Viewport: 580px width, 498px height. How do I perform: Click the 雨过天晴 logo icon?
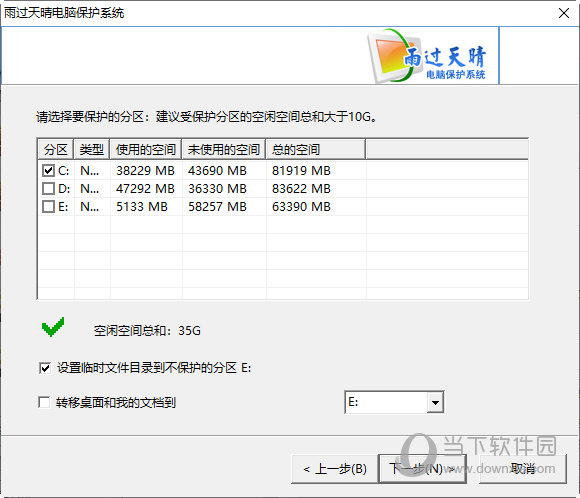pyautogui.click(x=427, y=56)
